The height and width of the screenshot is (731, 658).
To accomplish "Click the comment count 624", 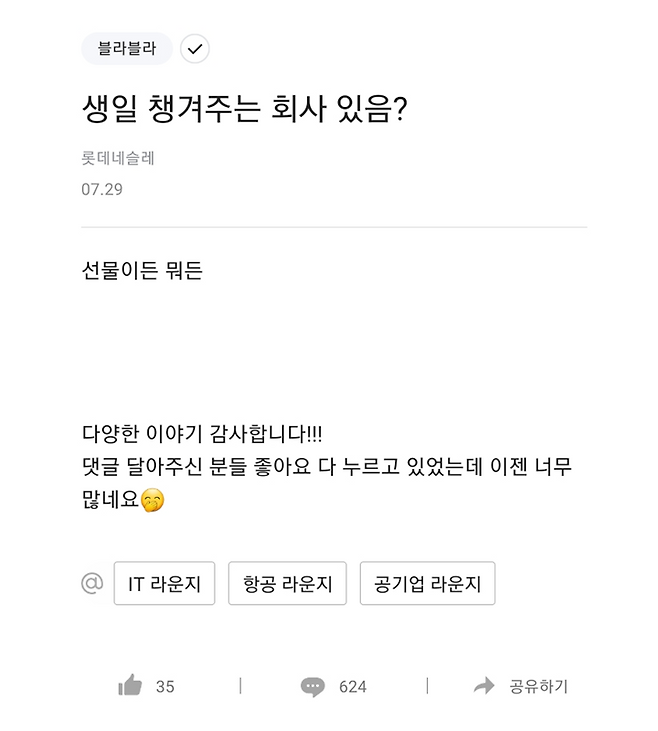I will (352, 686).
